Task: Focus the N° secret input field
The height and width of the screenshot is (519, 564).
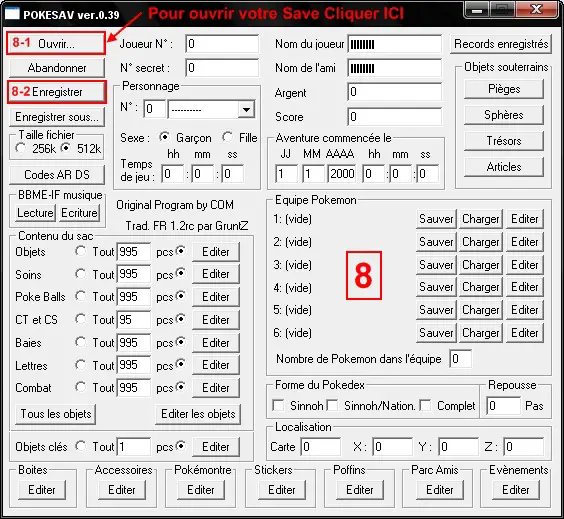Action: coord(222,68)
